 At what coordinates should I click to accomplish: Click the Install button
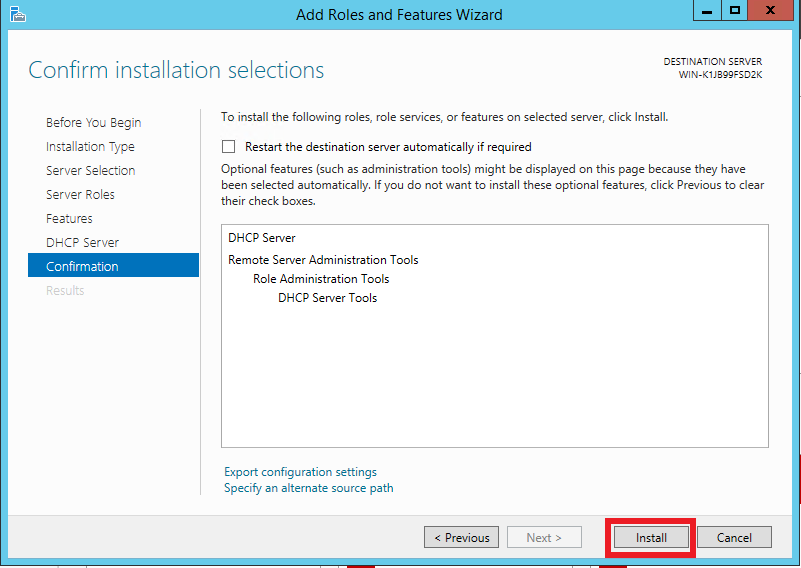pos(651,537)
